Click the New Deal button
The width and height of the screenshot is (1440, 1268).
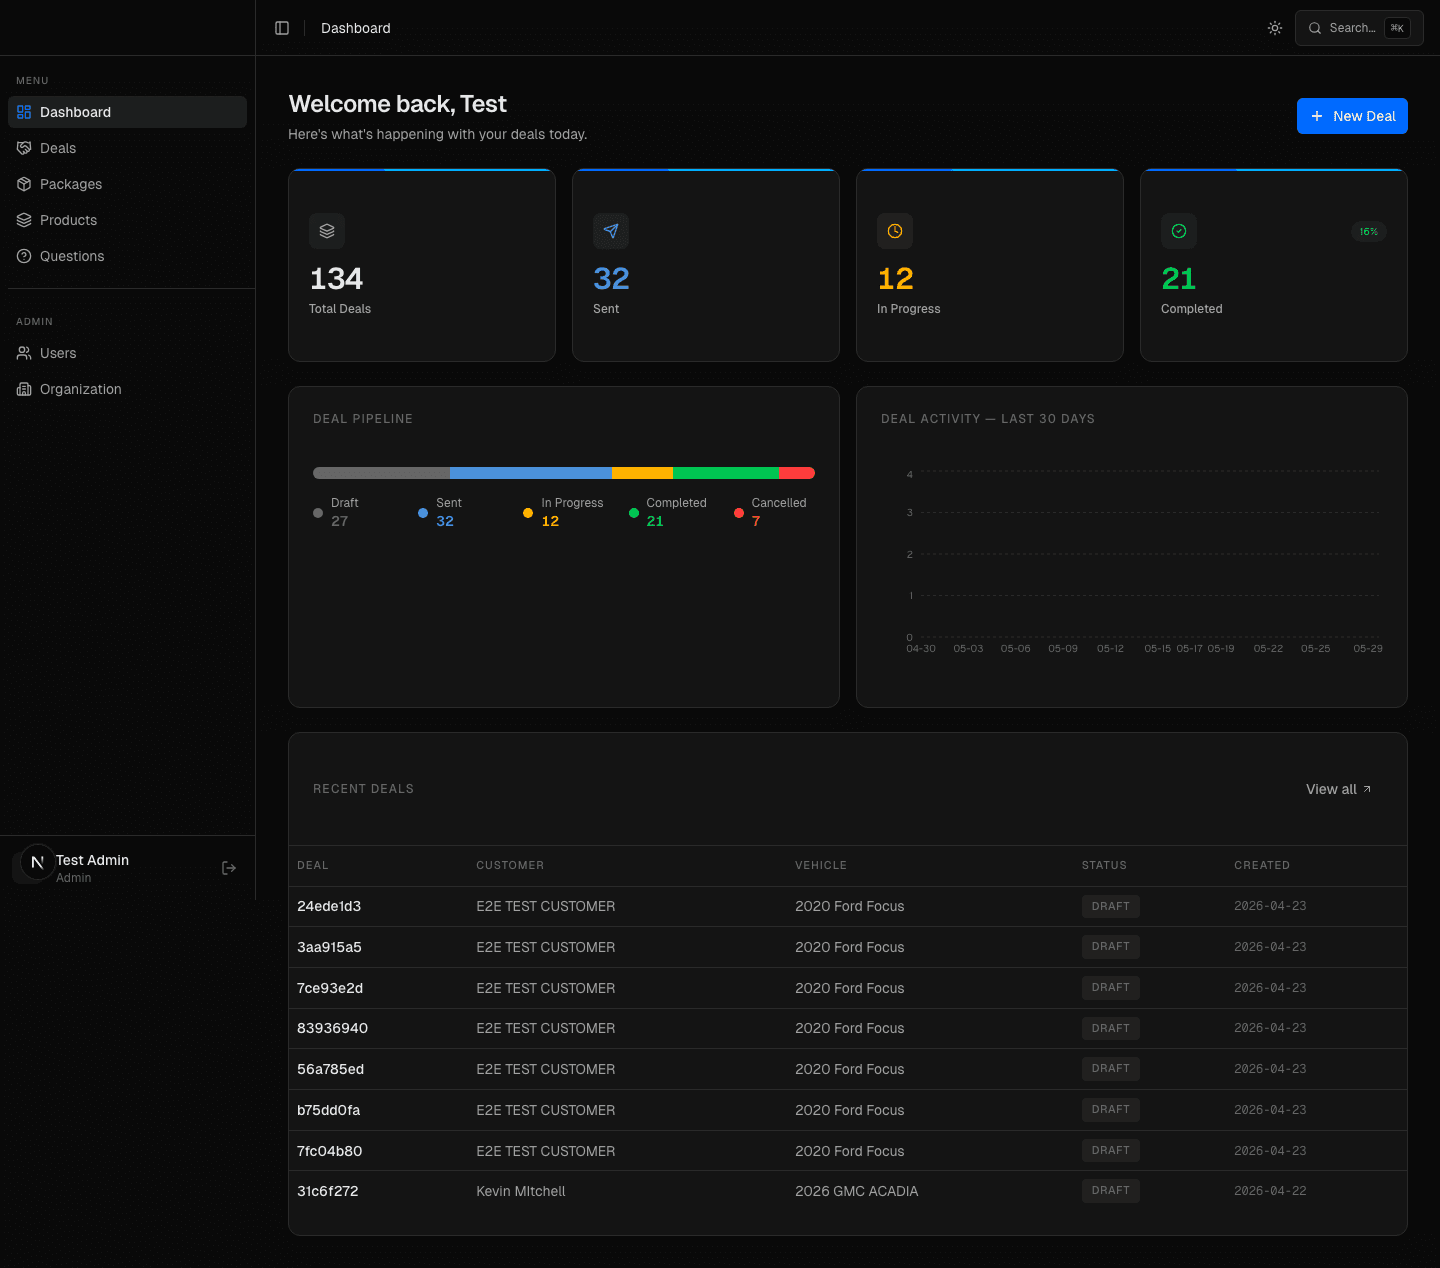(x=1352, y=116)
